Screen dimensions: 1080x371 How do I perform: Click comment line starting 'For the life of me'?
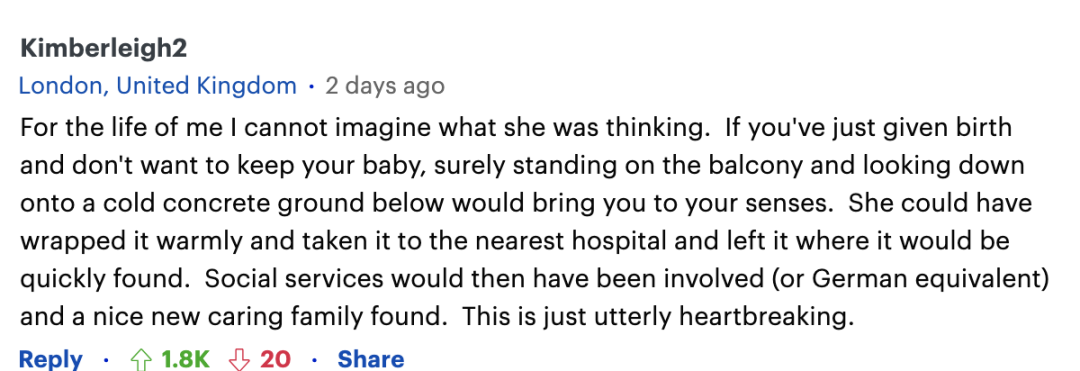515,129
